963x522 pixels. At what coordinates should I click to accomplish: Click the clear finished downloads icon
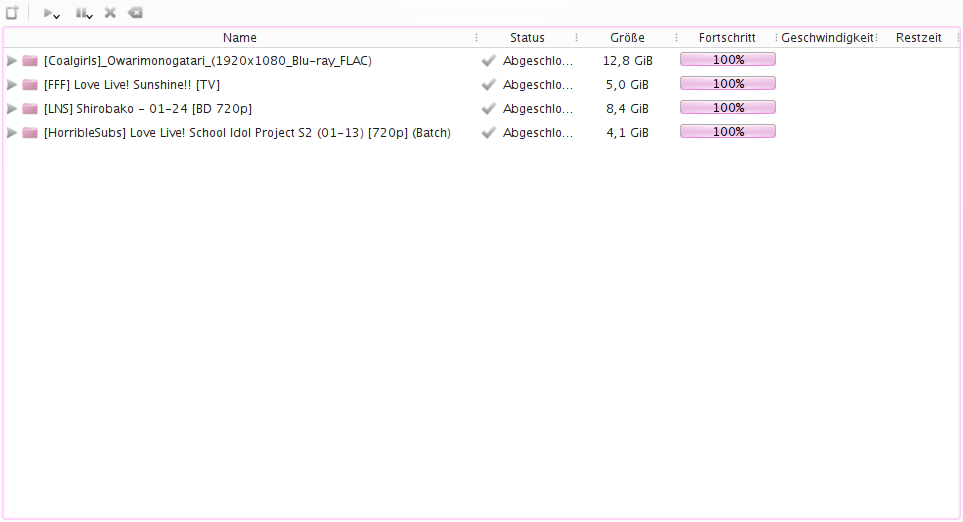(135, 13)
